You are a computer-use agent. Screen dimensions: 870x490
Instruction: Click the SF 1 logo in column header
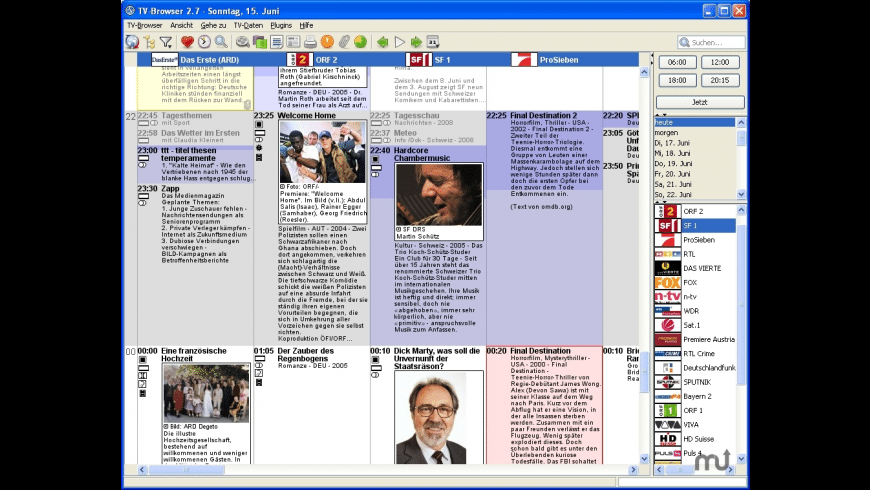point(418,59)
